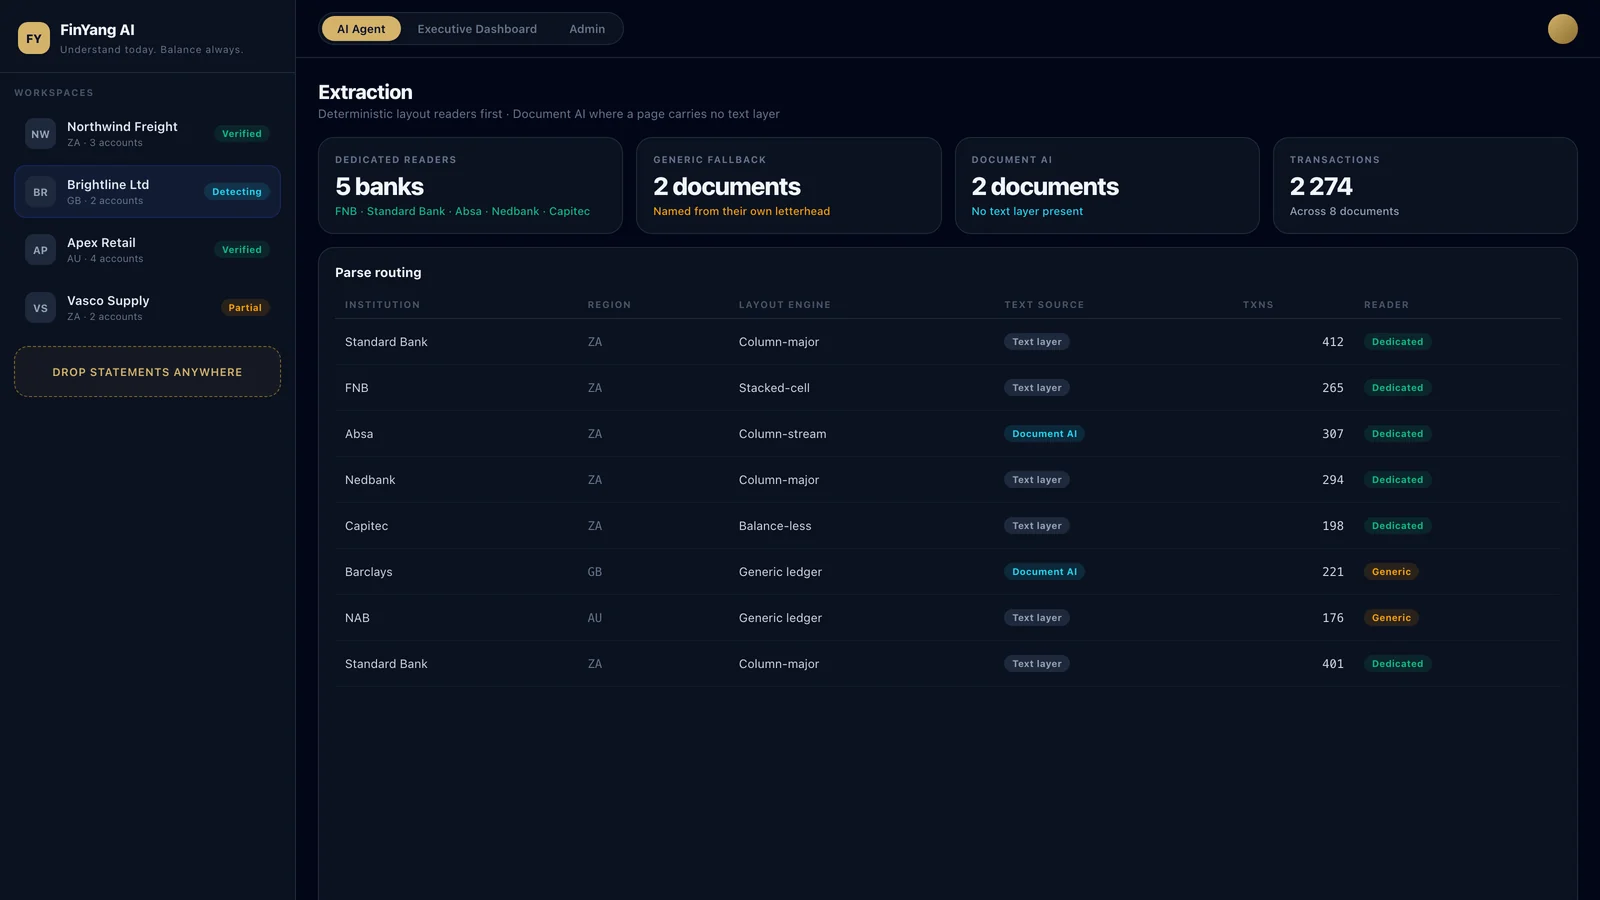
Task: Go to the Admin tab
Action: [x=587, y=29]
